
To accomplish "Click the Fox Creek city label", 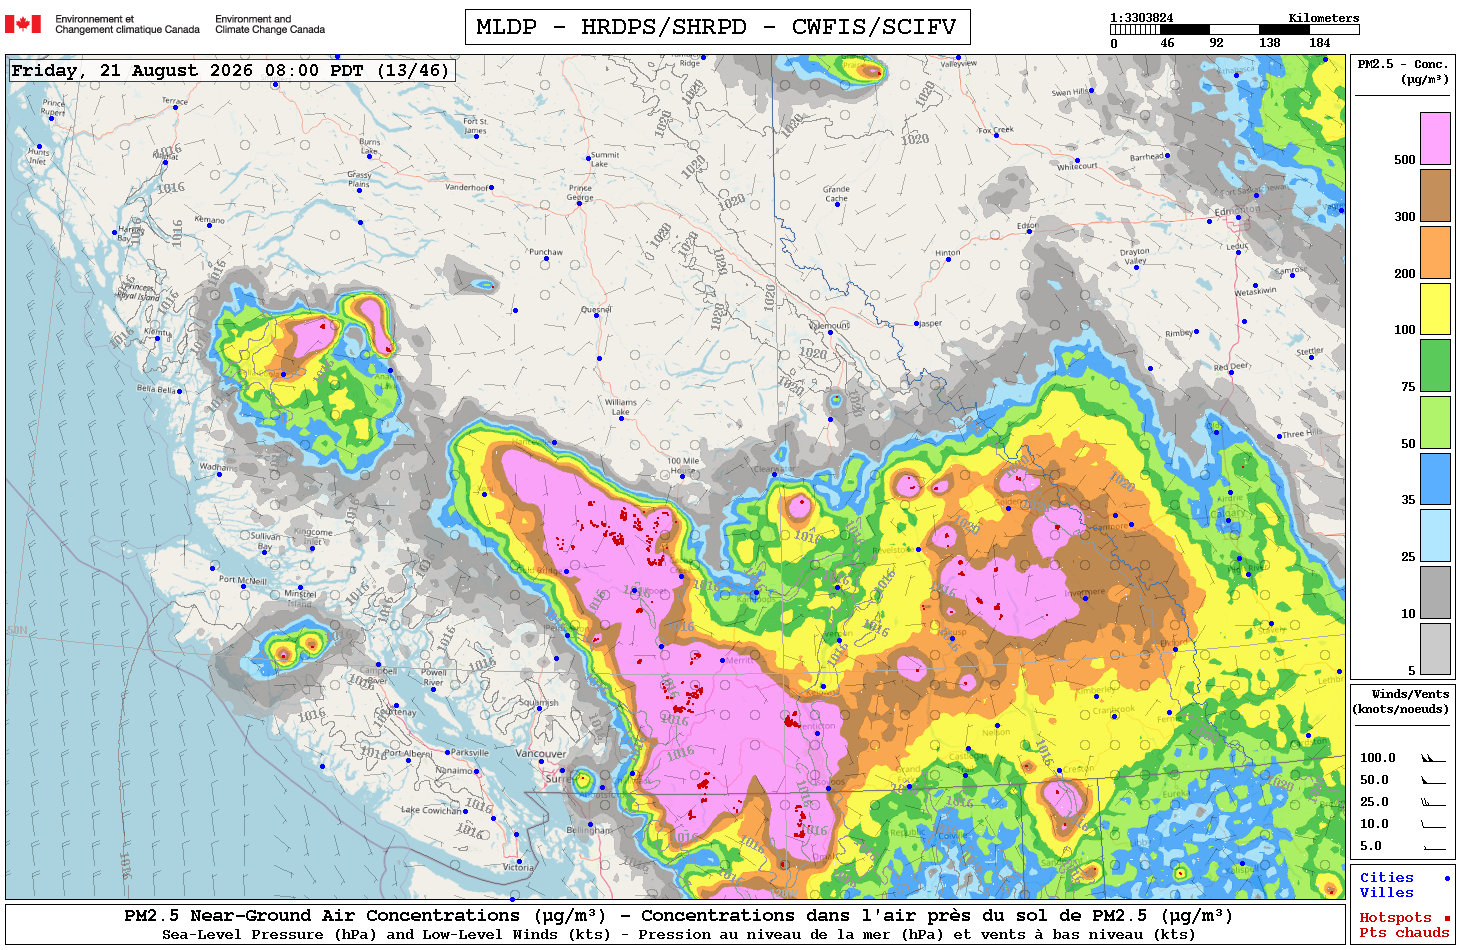I will [x=996, y=130].
